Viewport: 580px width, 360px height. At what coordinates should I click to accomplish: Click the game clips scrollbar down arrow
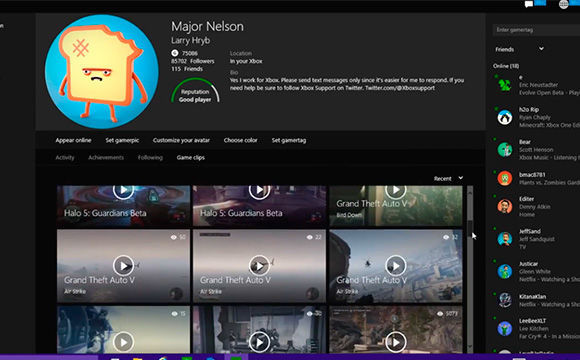click(470, 347)
